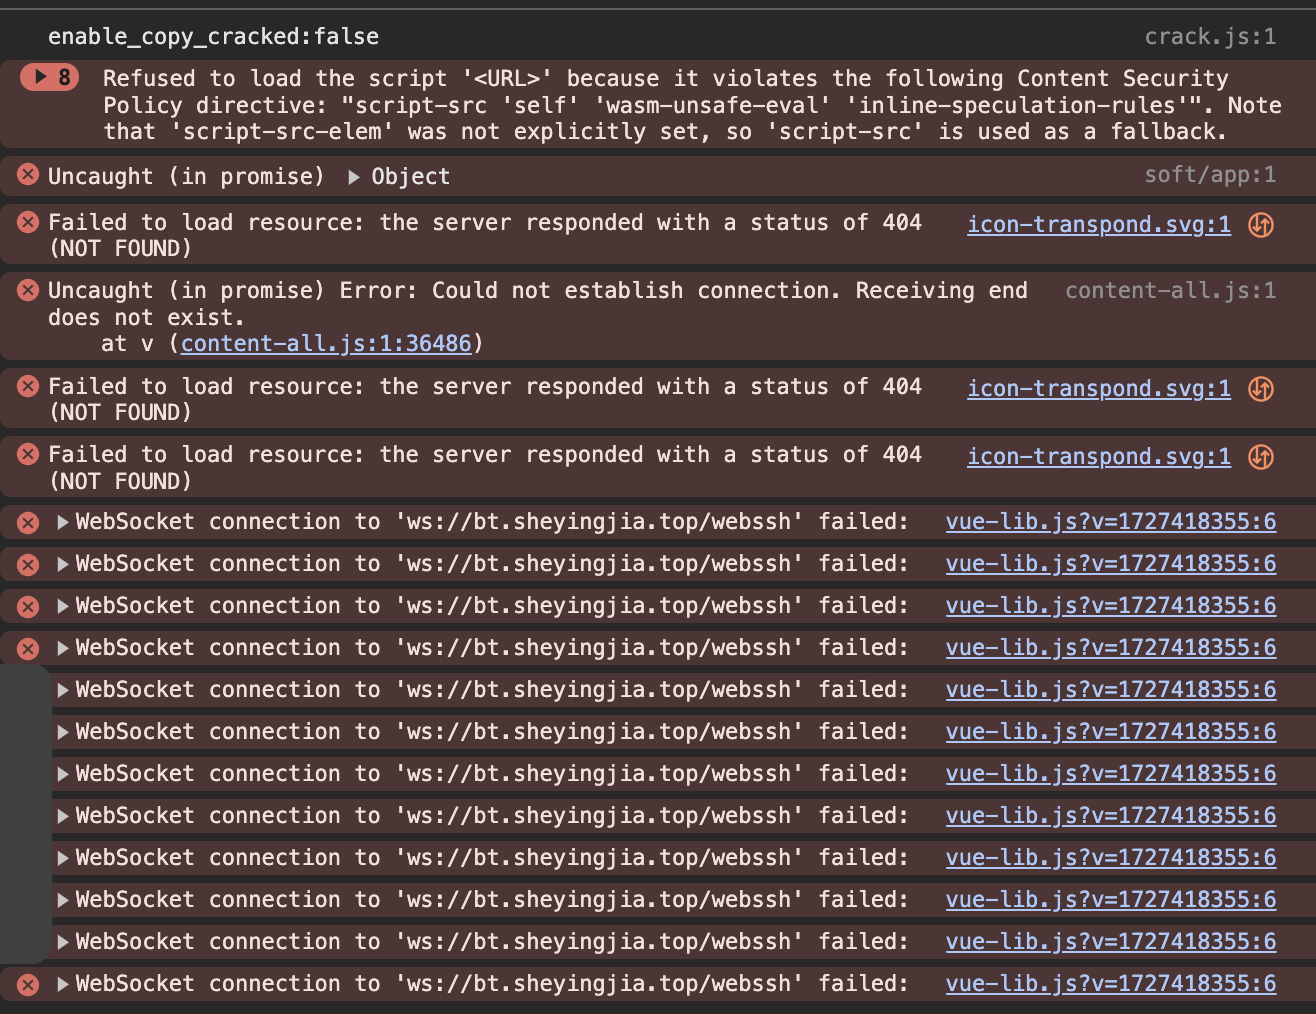Click the error icon beside Uncaught promise Object
1316x1014 pixels.
pos(28,175)
